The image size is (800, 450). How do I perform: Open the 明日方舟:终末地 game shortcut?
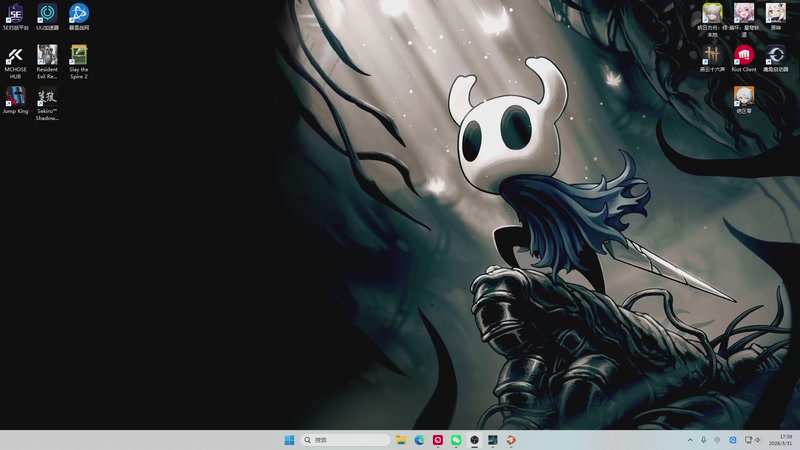712,20
